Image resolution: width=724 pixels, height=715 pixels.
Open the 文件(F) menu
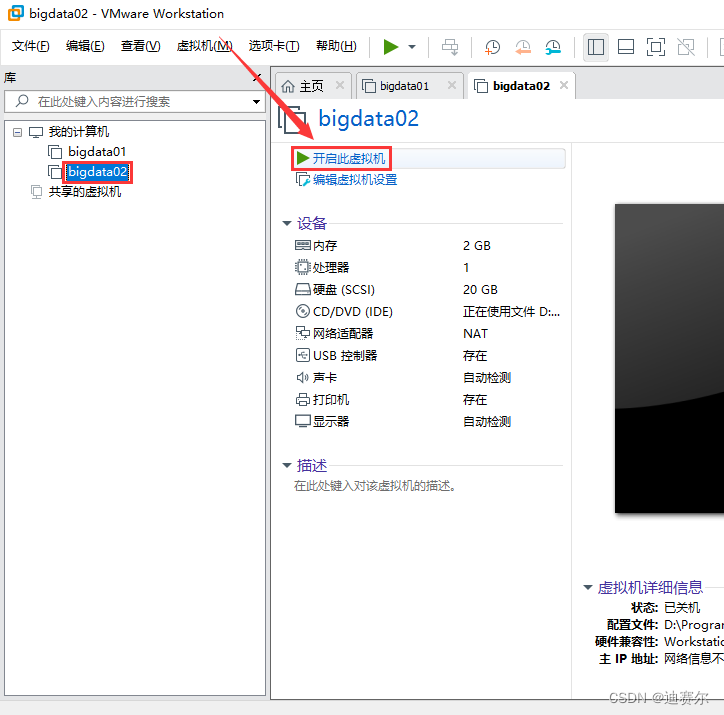(30, 46)
